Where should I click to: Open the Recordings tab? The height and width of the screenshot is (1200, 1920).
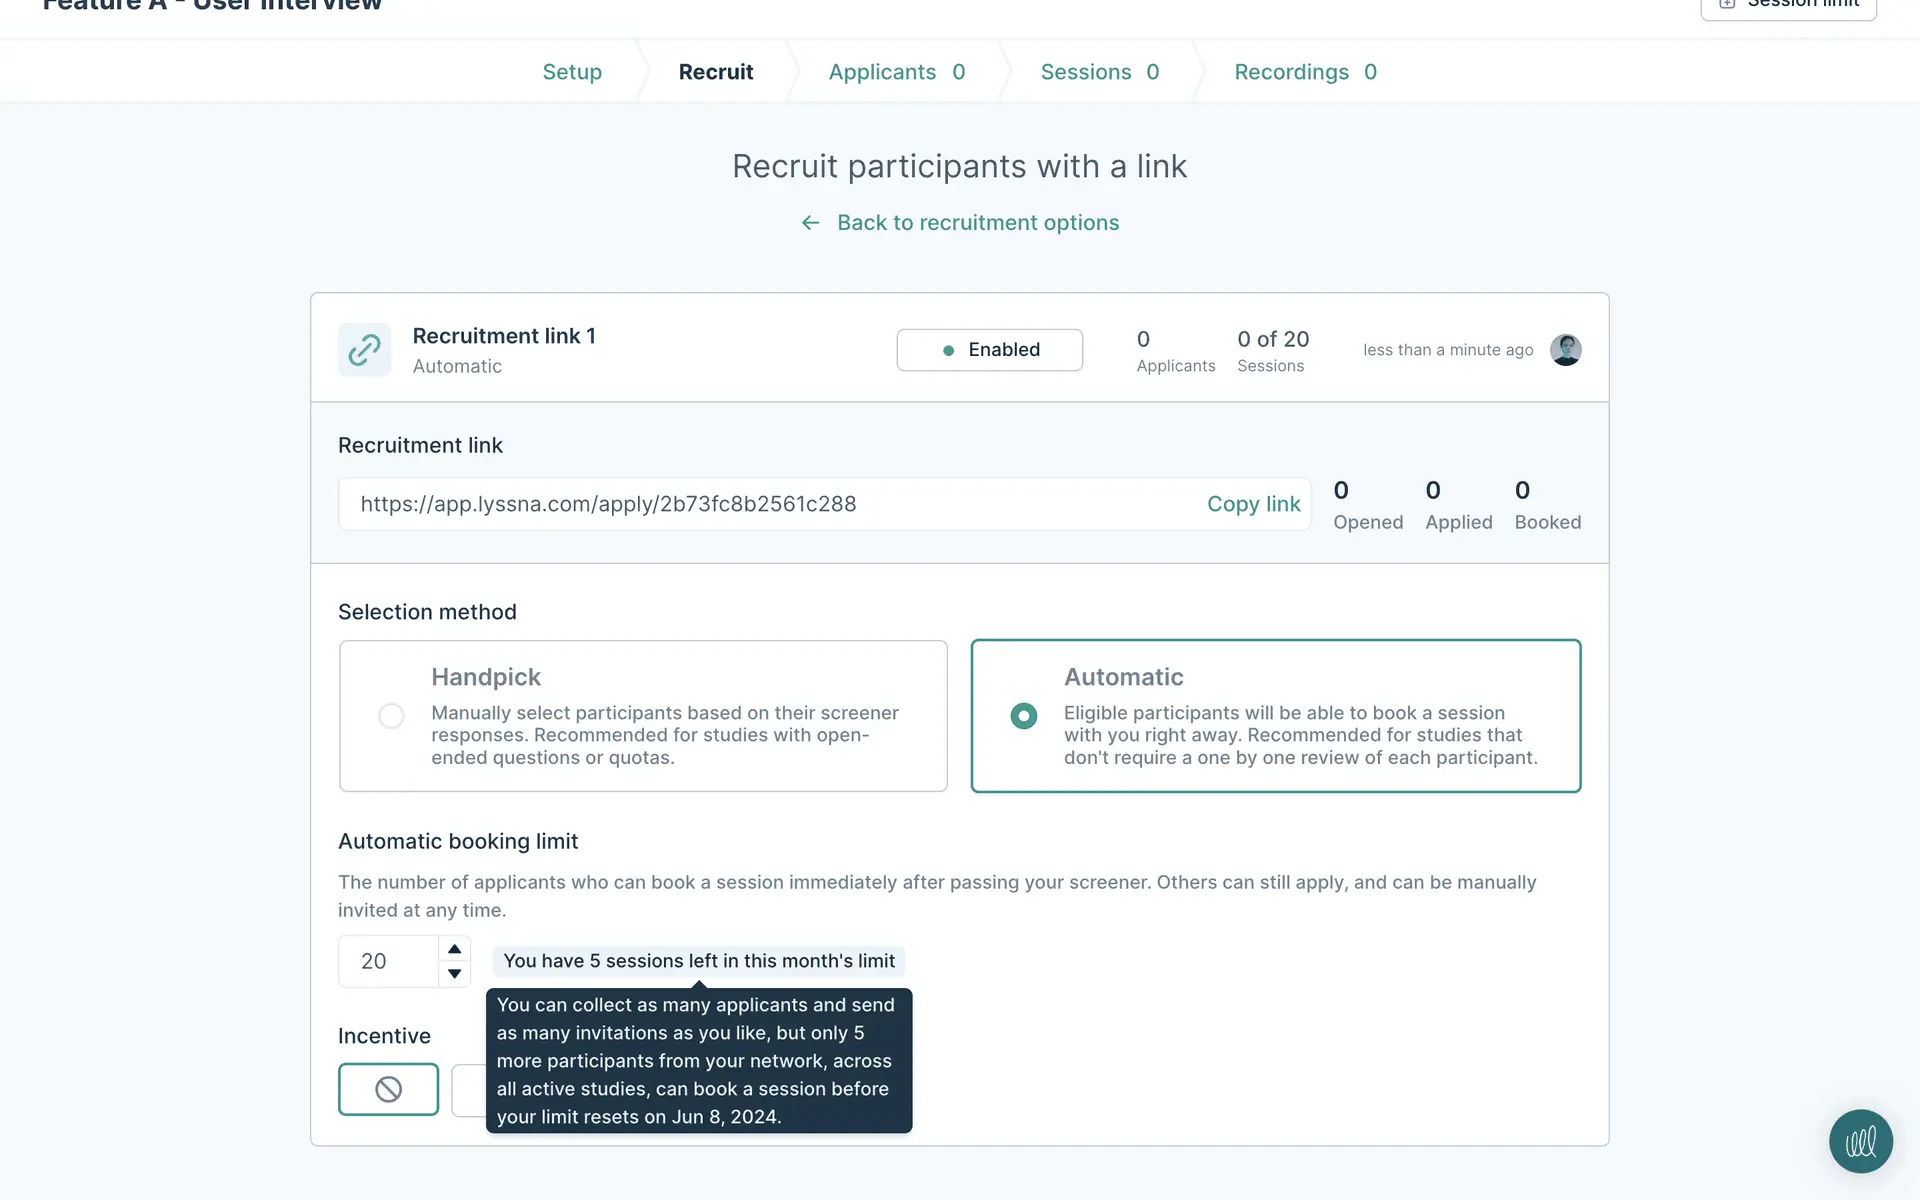(x=1305, y=72)
